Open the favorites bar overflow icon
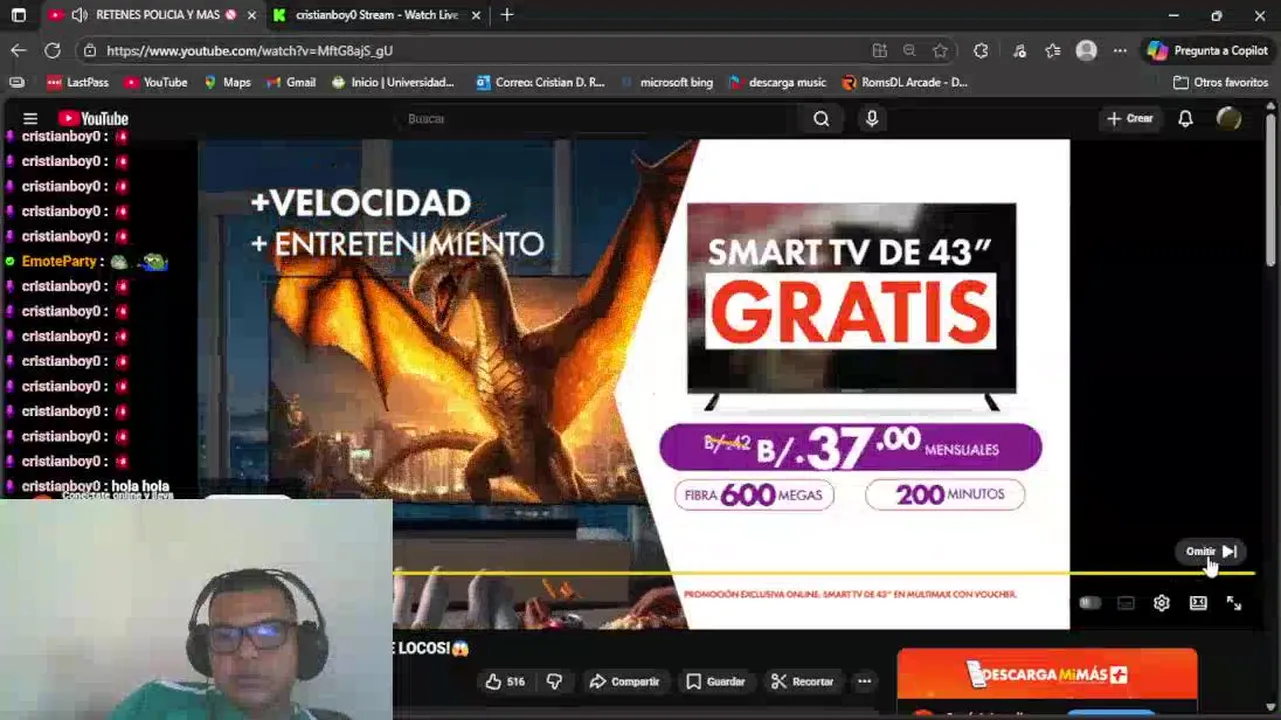This screenshot has width=1281, height=720. [x=16, y=82]
